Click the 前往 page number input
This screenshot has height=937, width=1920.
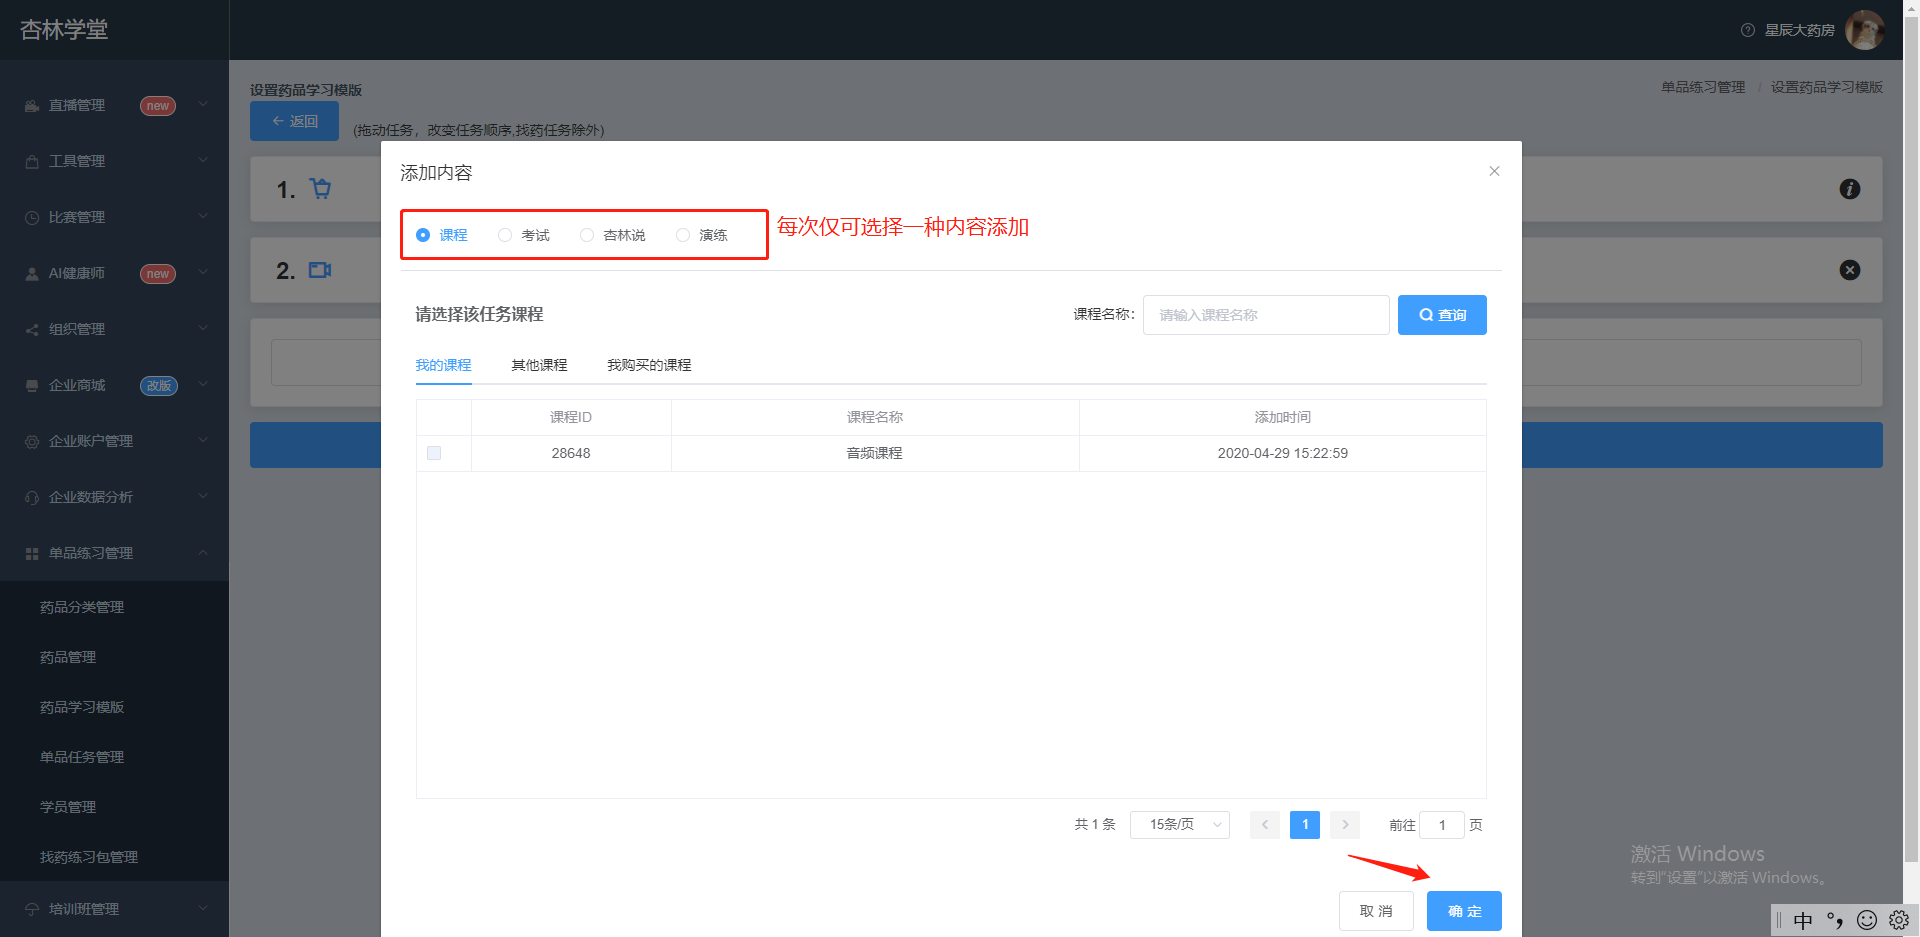point(1442,825)
